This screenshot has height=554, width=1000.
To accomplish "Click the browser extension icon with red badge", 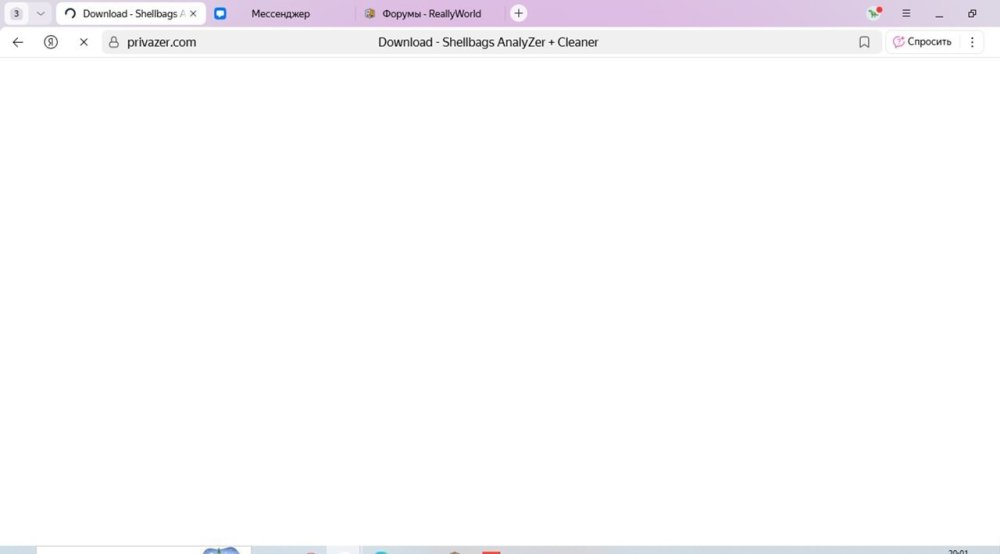I will [x=874, y=13].
